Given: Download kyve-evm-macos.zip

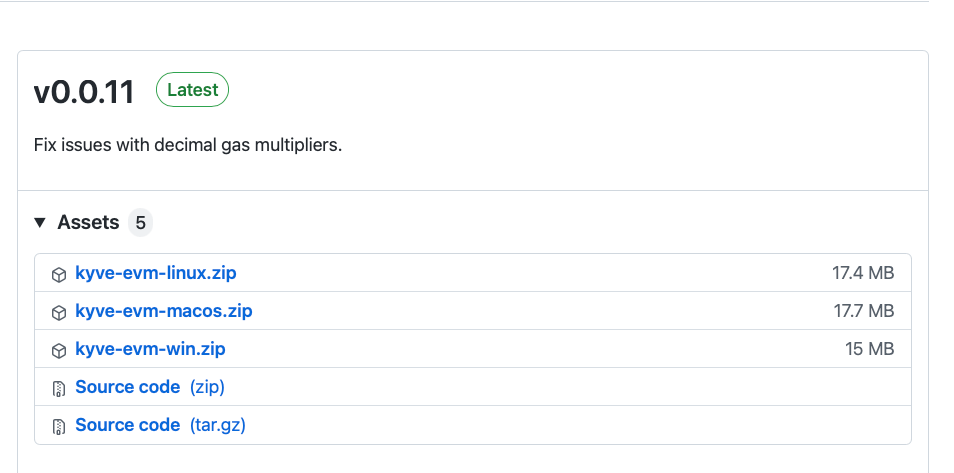Looking at the screenshot, I should [164, 311].
